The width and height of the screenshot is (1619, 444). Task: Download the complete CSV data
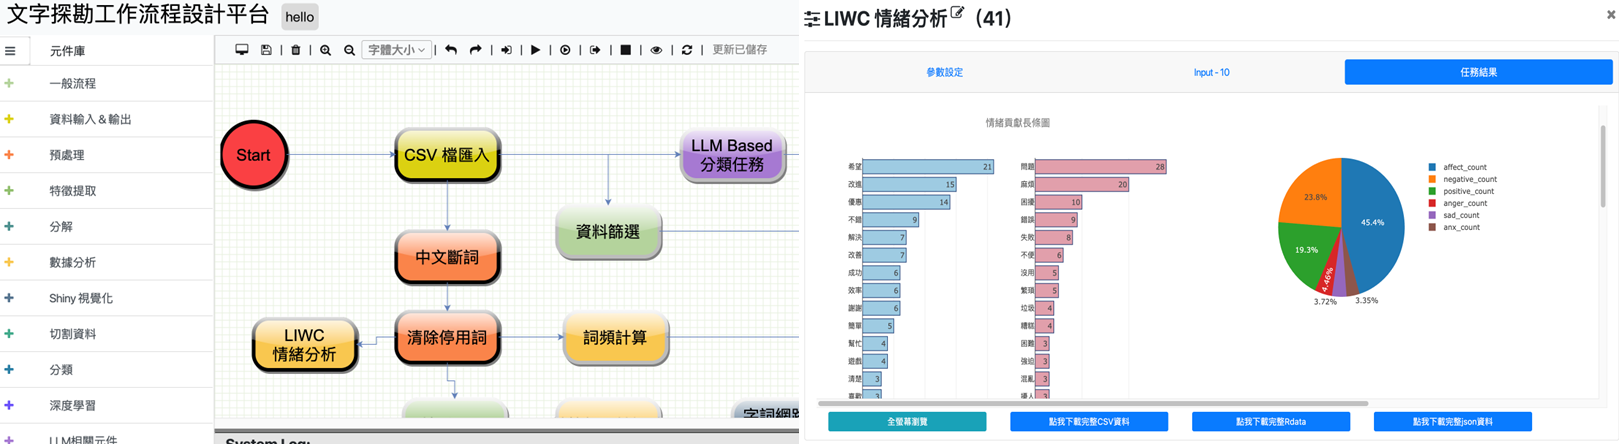click(x=1088, y=422)
